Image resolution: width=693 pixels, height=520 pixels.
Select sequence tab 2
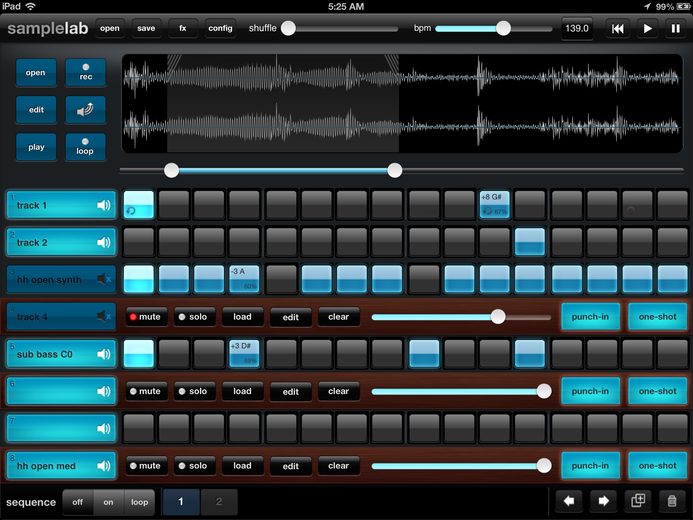coord(219,501)
